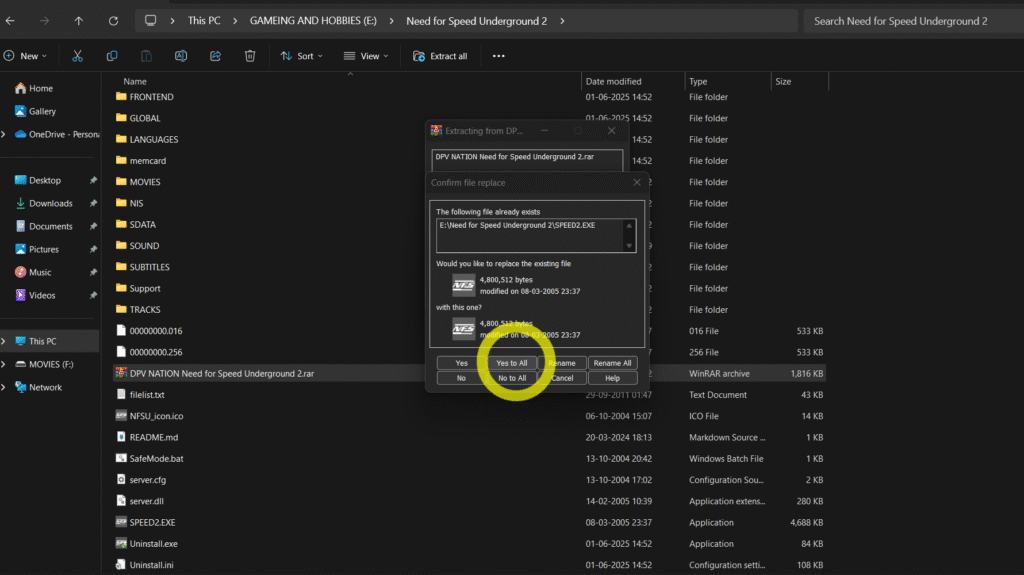The height and width of the screenshot is (575, 1024).
Task: Refresh the folder view
Action: click(x=113, y=21)
